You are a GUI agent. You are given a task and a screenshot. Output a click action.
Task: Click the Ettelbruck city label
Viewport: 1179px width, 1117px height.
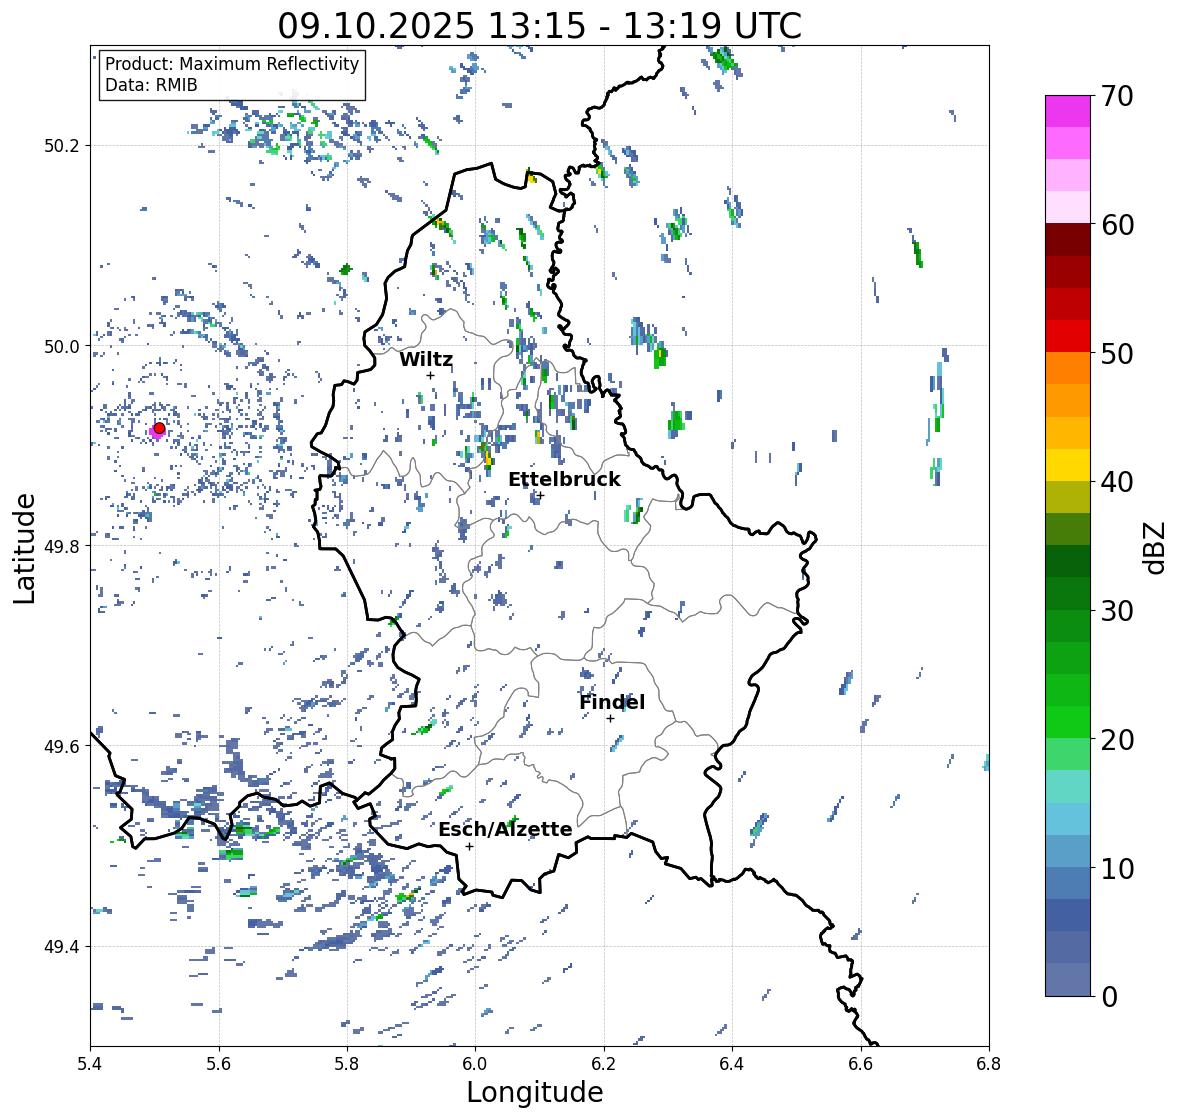pos(564,479)
